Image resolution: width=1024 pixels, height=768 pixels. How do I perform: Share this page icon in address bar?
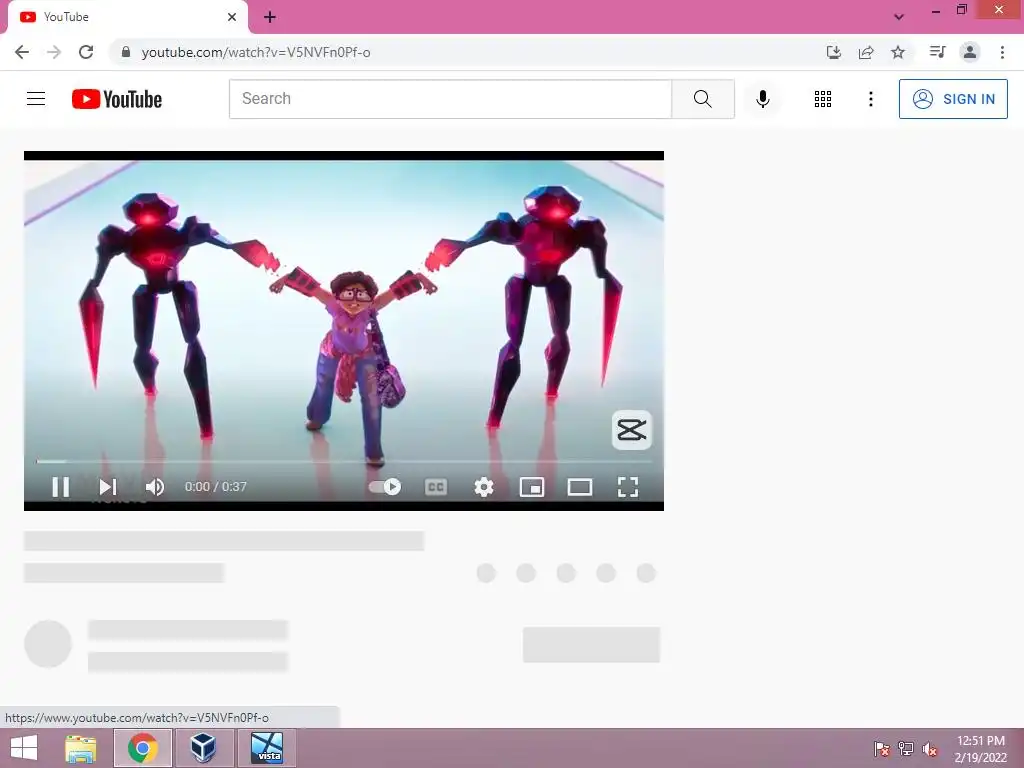[x=866, y=52]
